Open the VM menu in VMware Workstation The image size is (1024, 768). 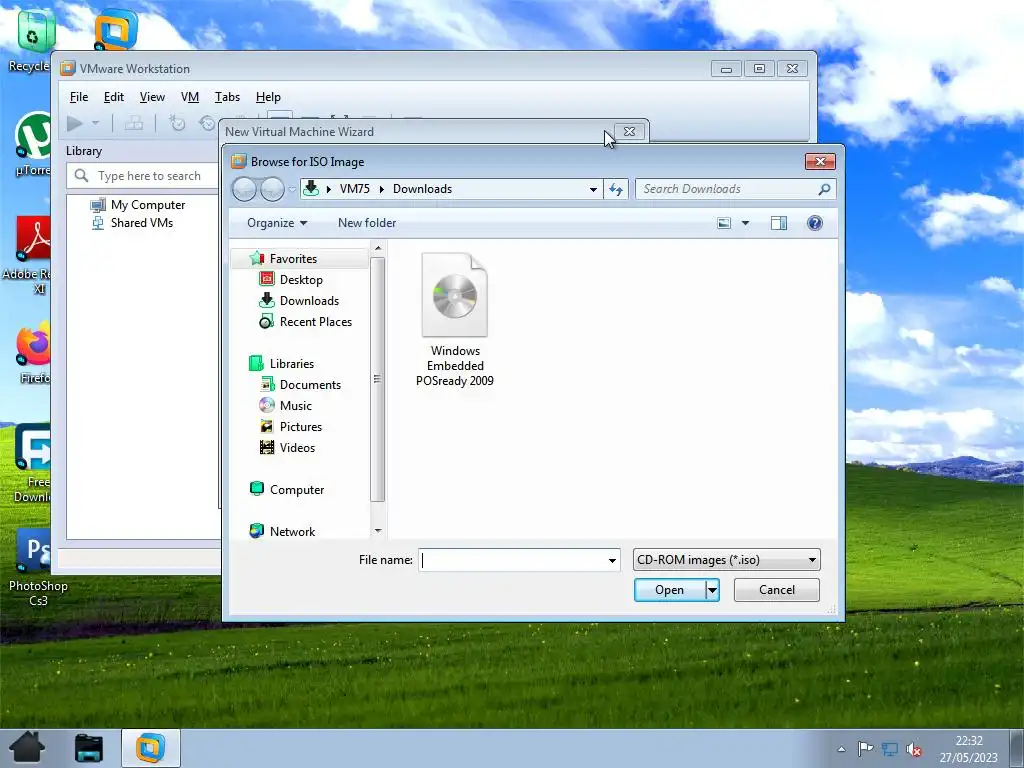click(189, 97)
